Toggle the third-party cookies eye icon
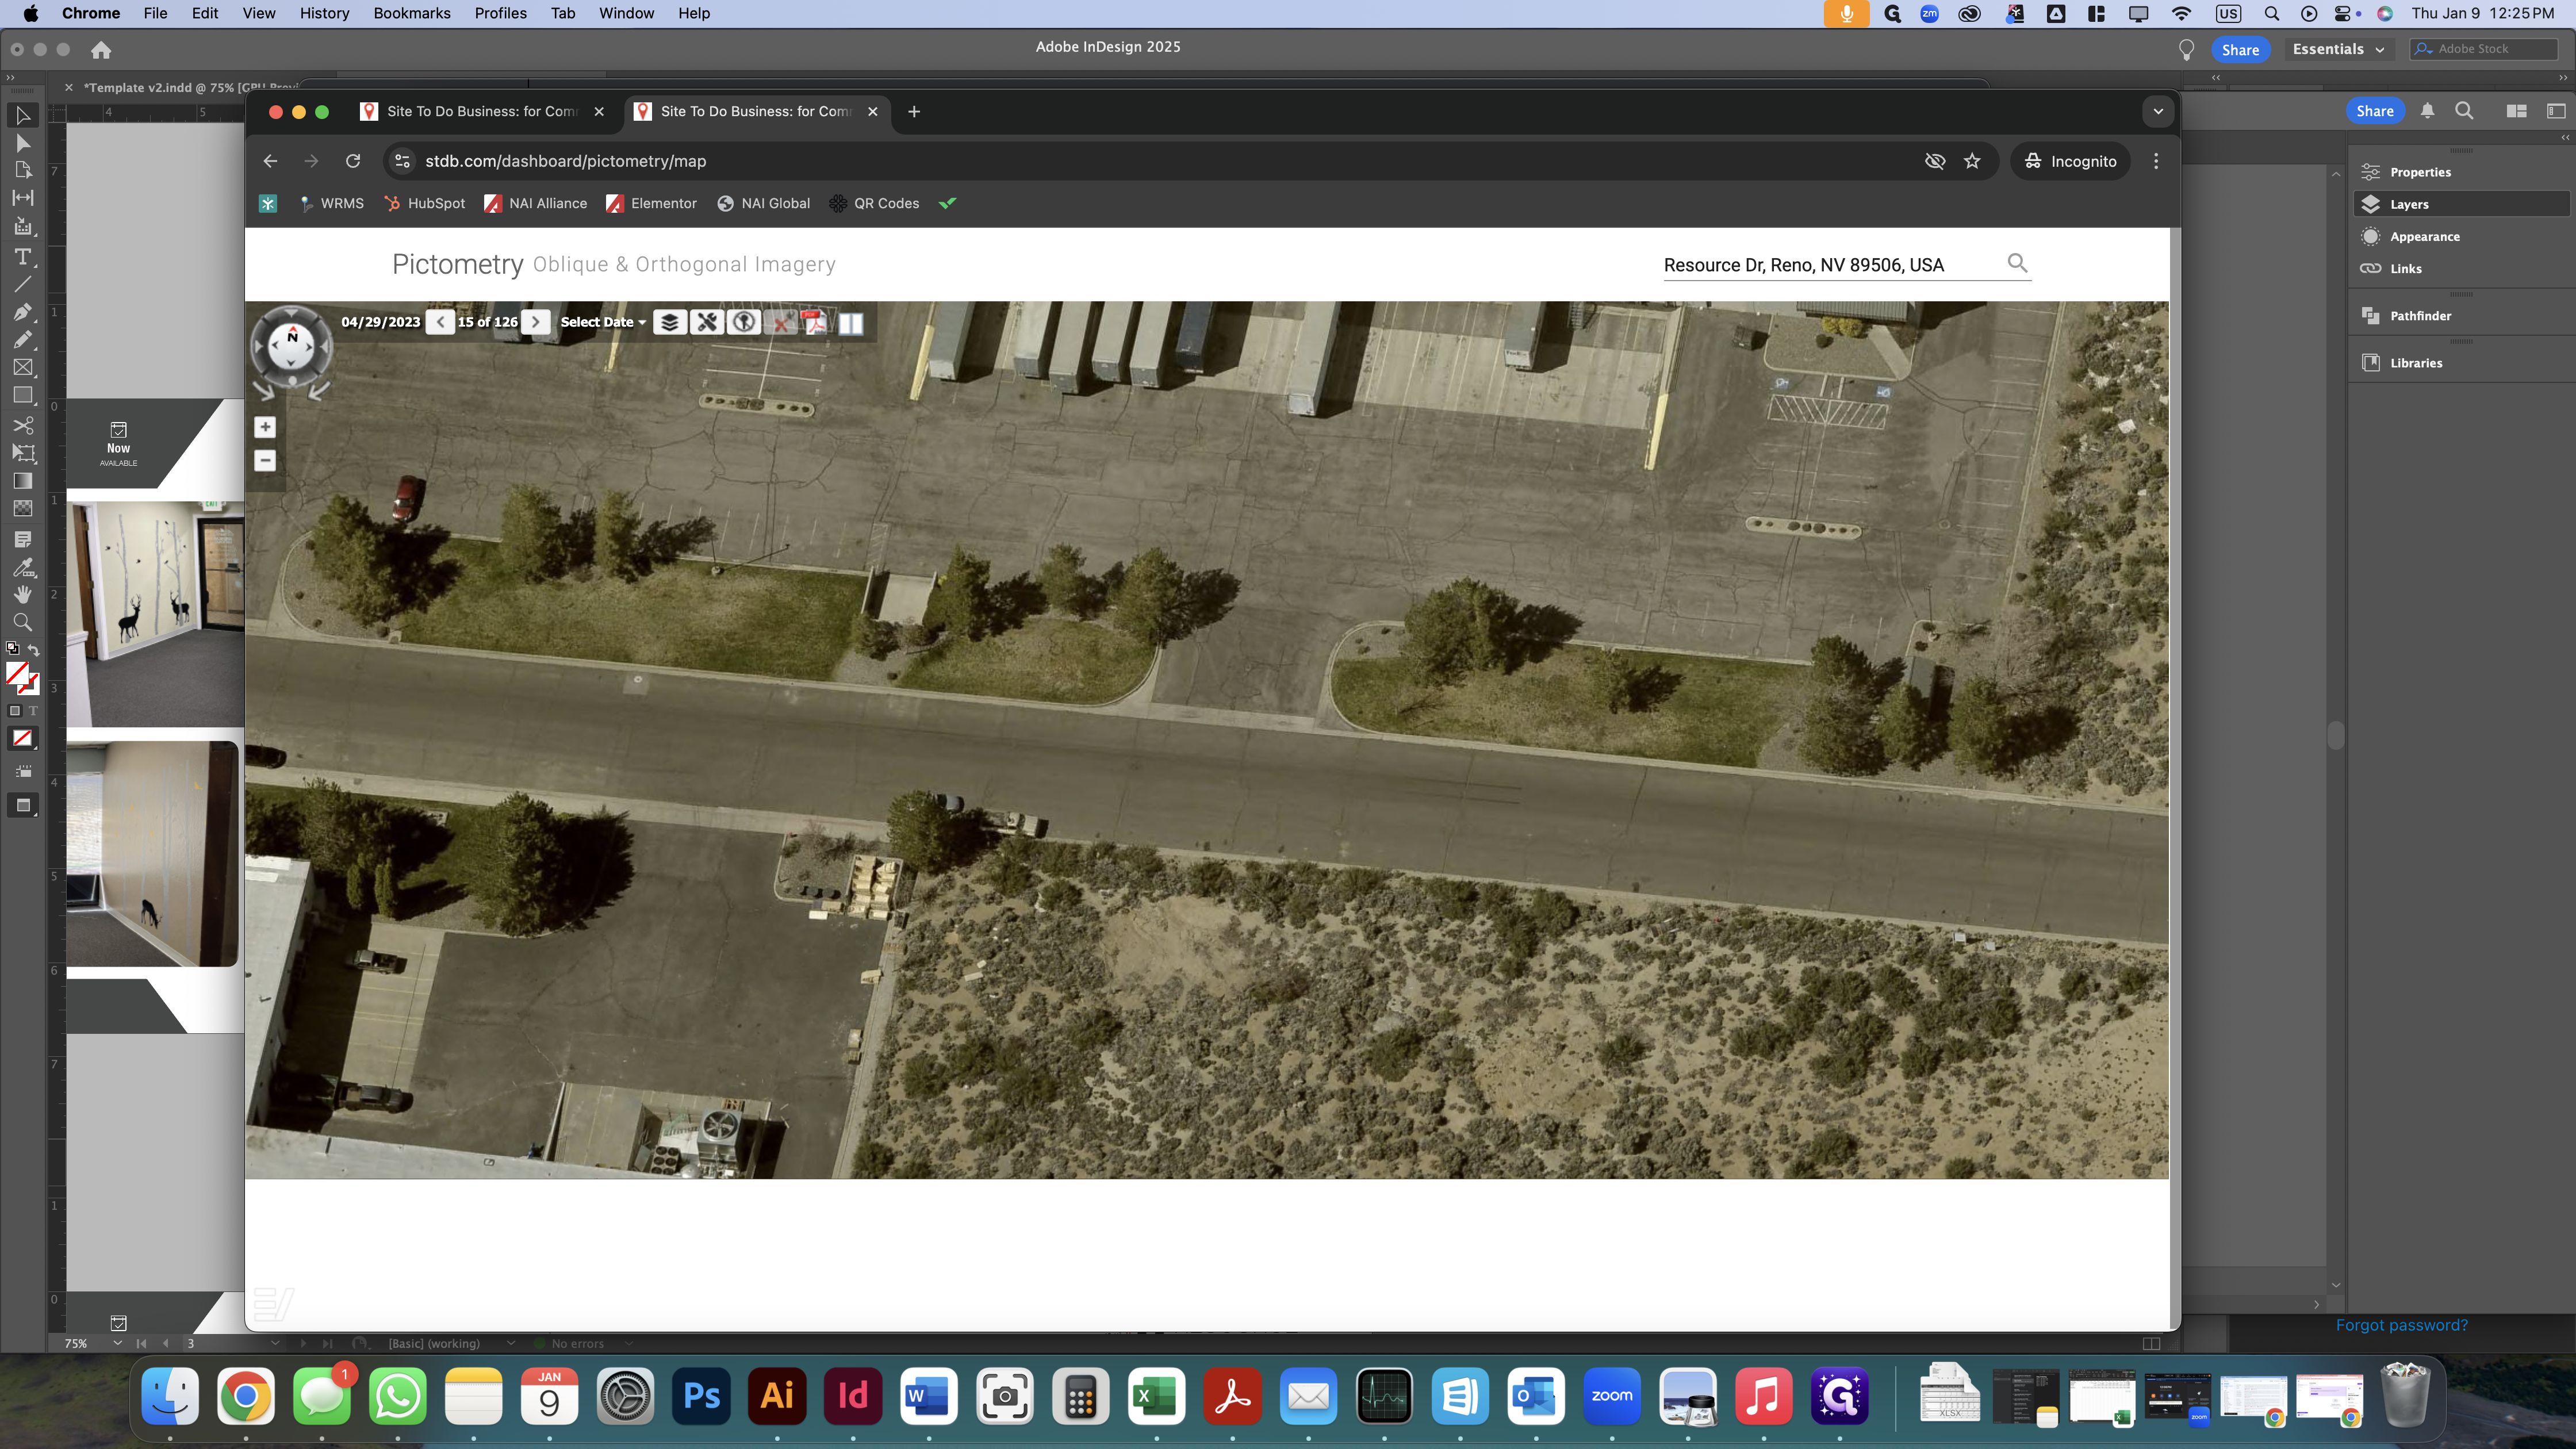This screenshot has width=2576, height=1449. tap(1935, 161)
